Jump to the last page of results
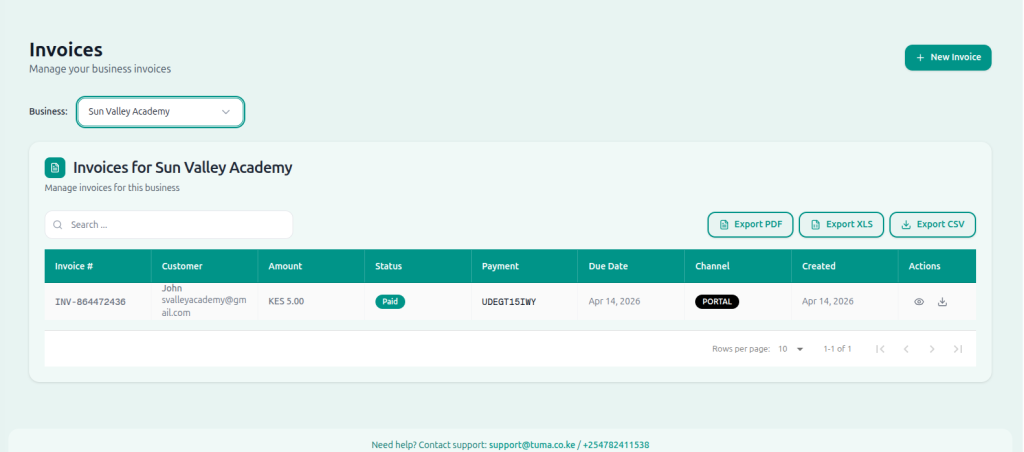1024x452 pixels. [957, 349]
